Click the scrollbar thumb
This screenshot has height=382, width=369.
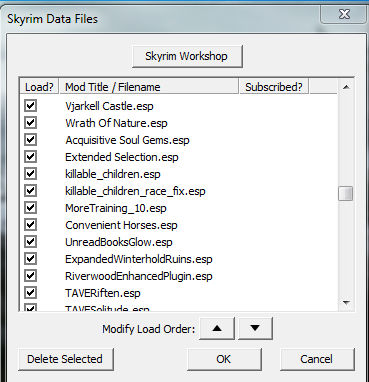pos(346,193)
